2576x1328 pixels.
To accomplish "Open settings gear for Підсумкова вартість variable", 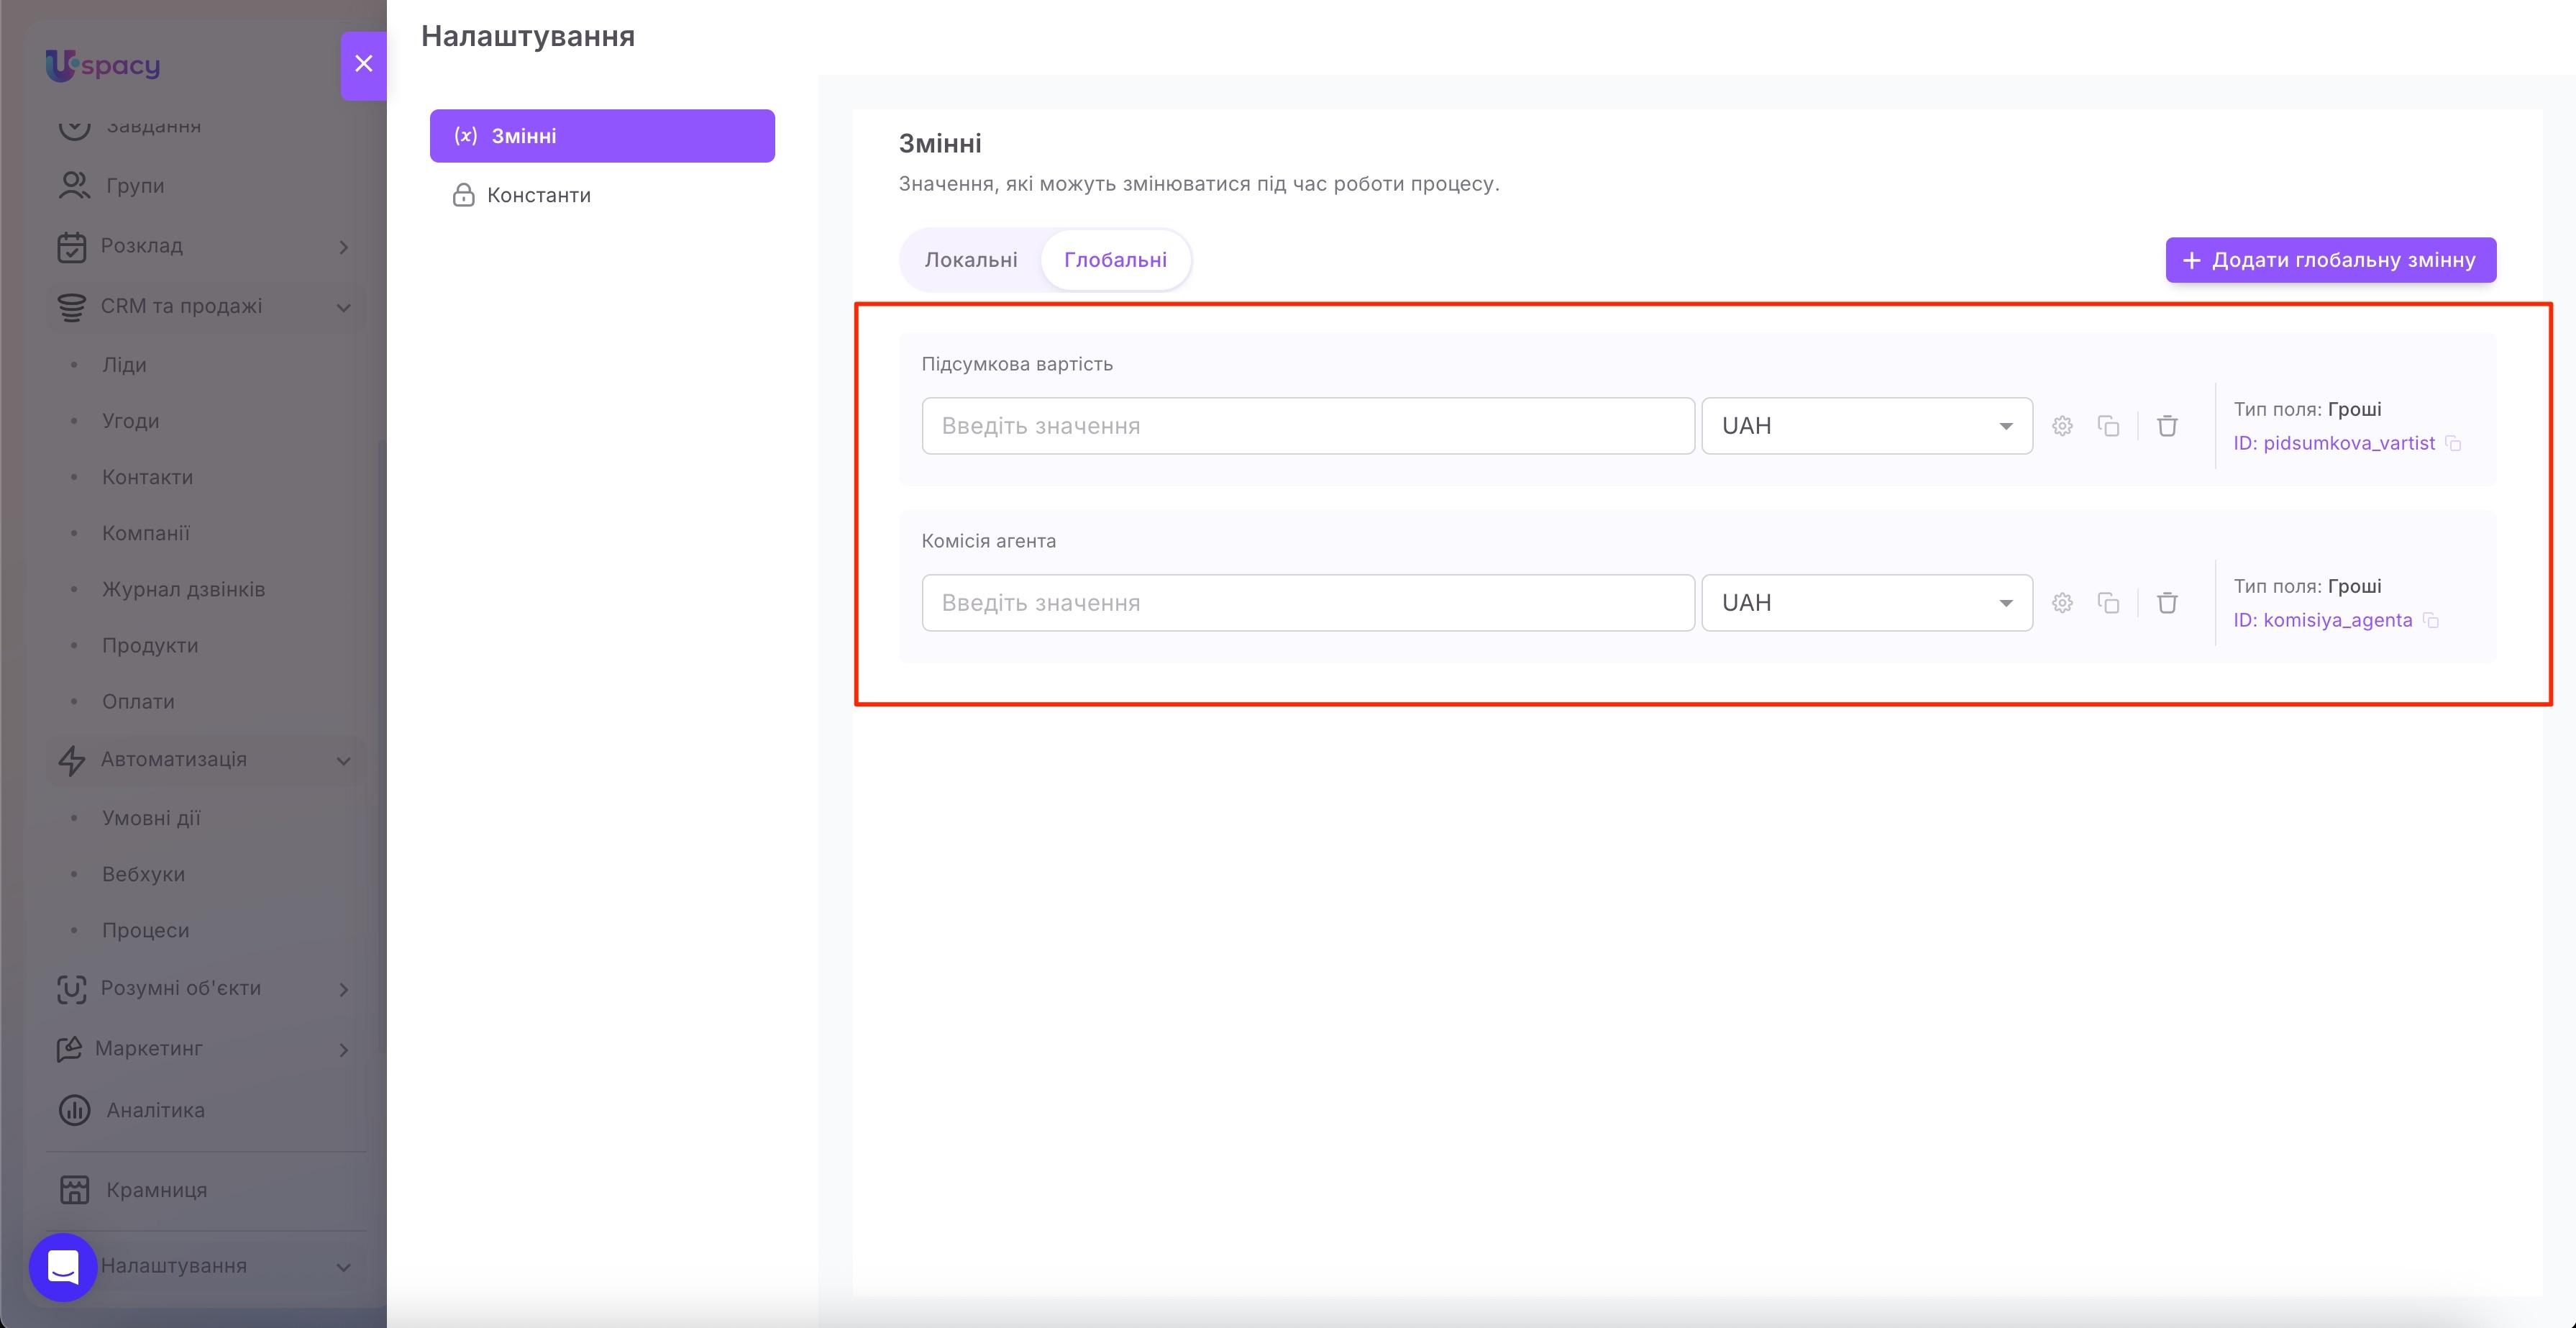I will click(x=2062, y=426).
